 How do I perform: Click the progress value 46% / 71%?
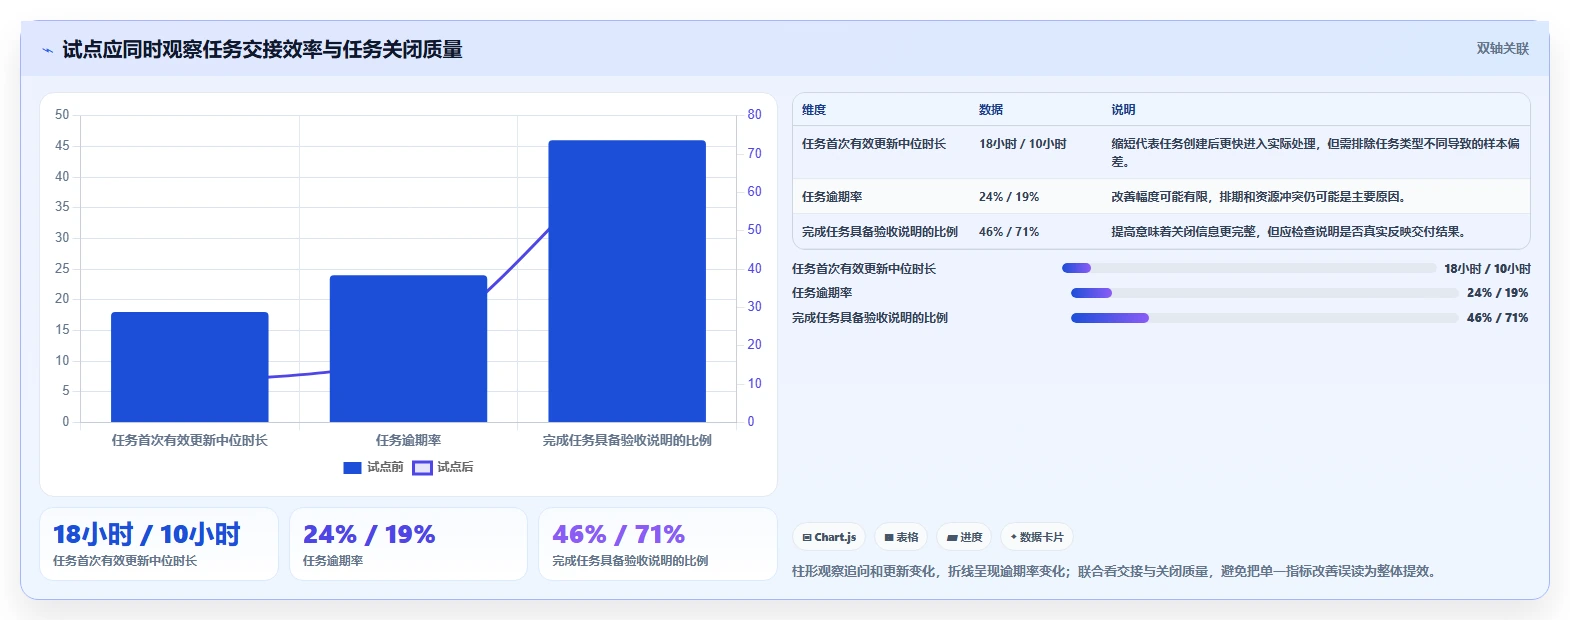point(1497,318)
